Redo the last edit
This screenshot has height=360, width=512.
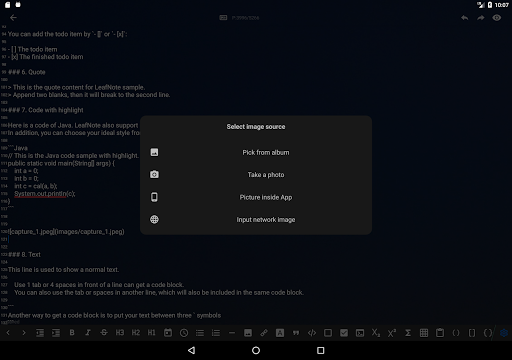tap(481, 18)
